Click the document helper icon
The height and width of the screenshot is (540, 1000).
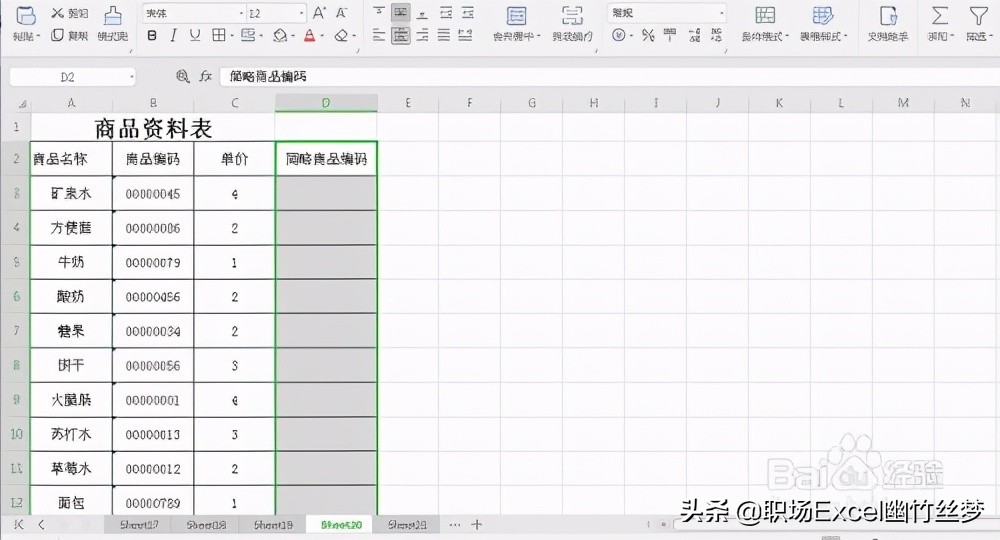point(888,15)
